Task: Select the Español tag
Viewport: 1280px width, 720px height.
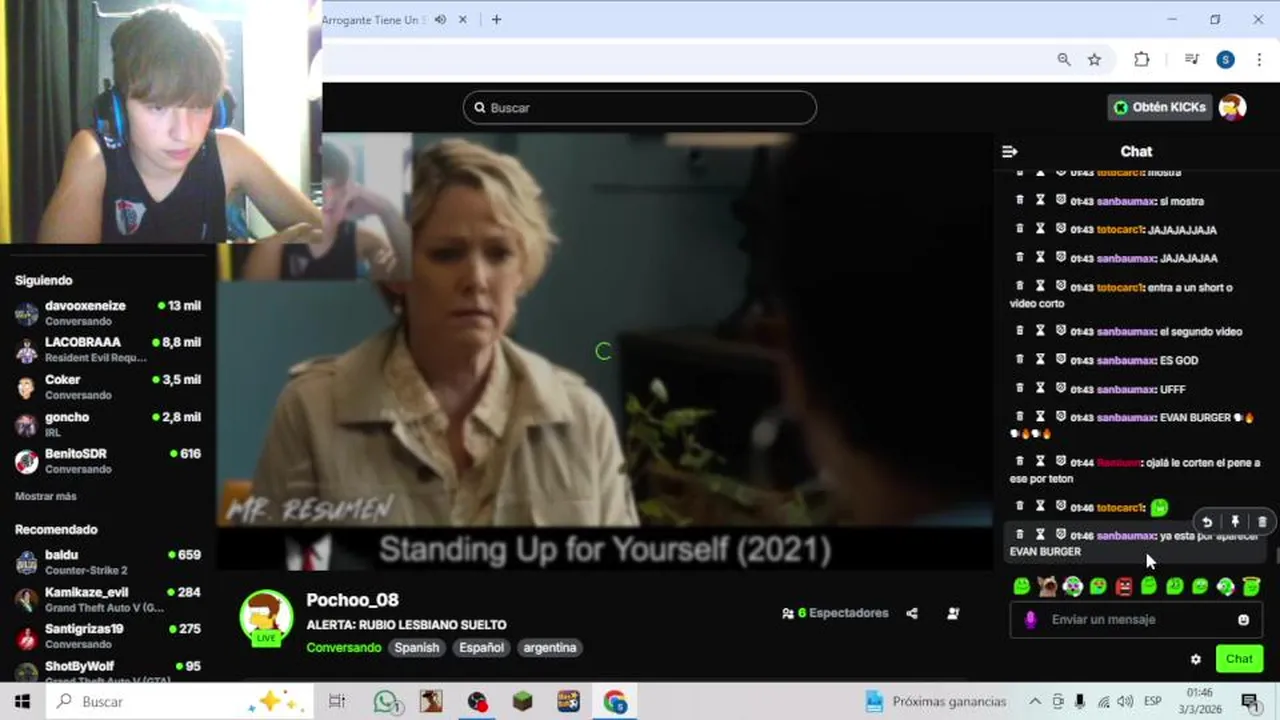Action: pos(481,647)
